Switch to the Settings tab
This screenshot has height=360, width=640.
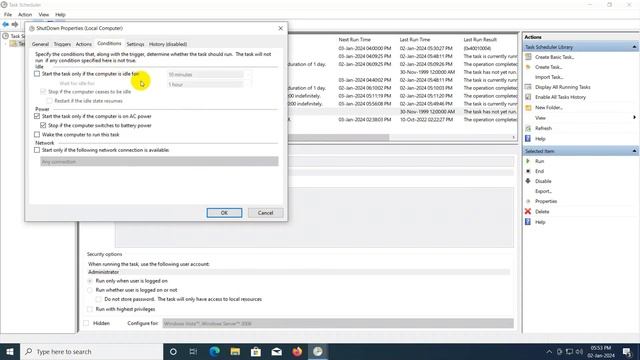click(x=135, y=44)
